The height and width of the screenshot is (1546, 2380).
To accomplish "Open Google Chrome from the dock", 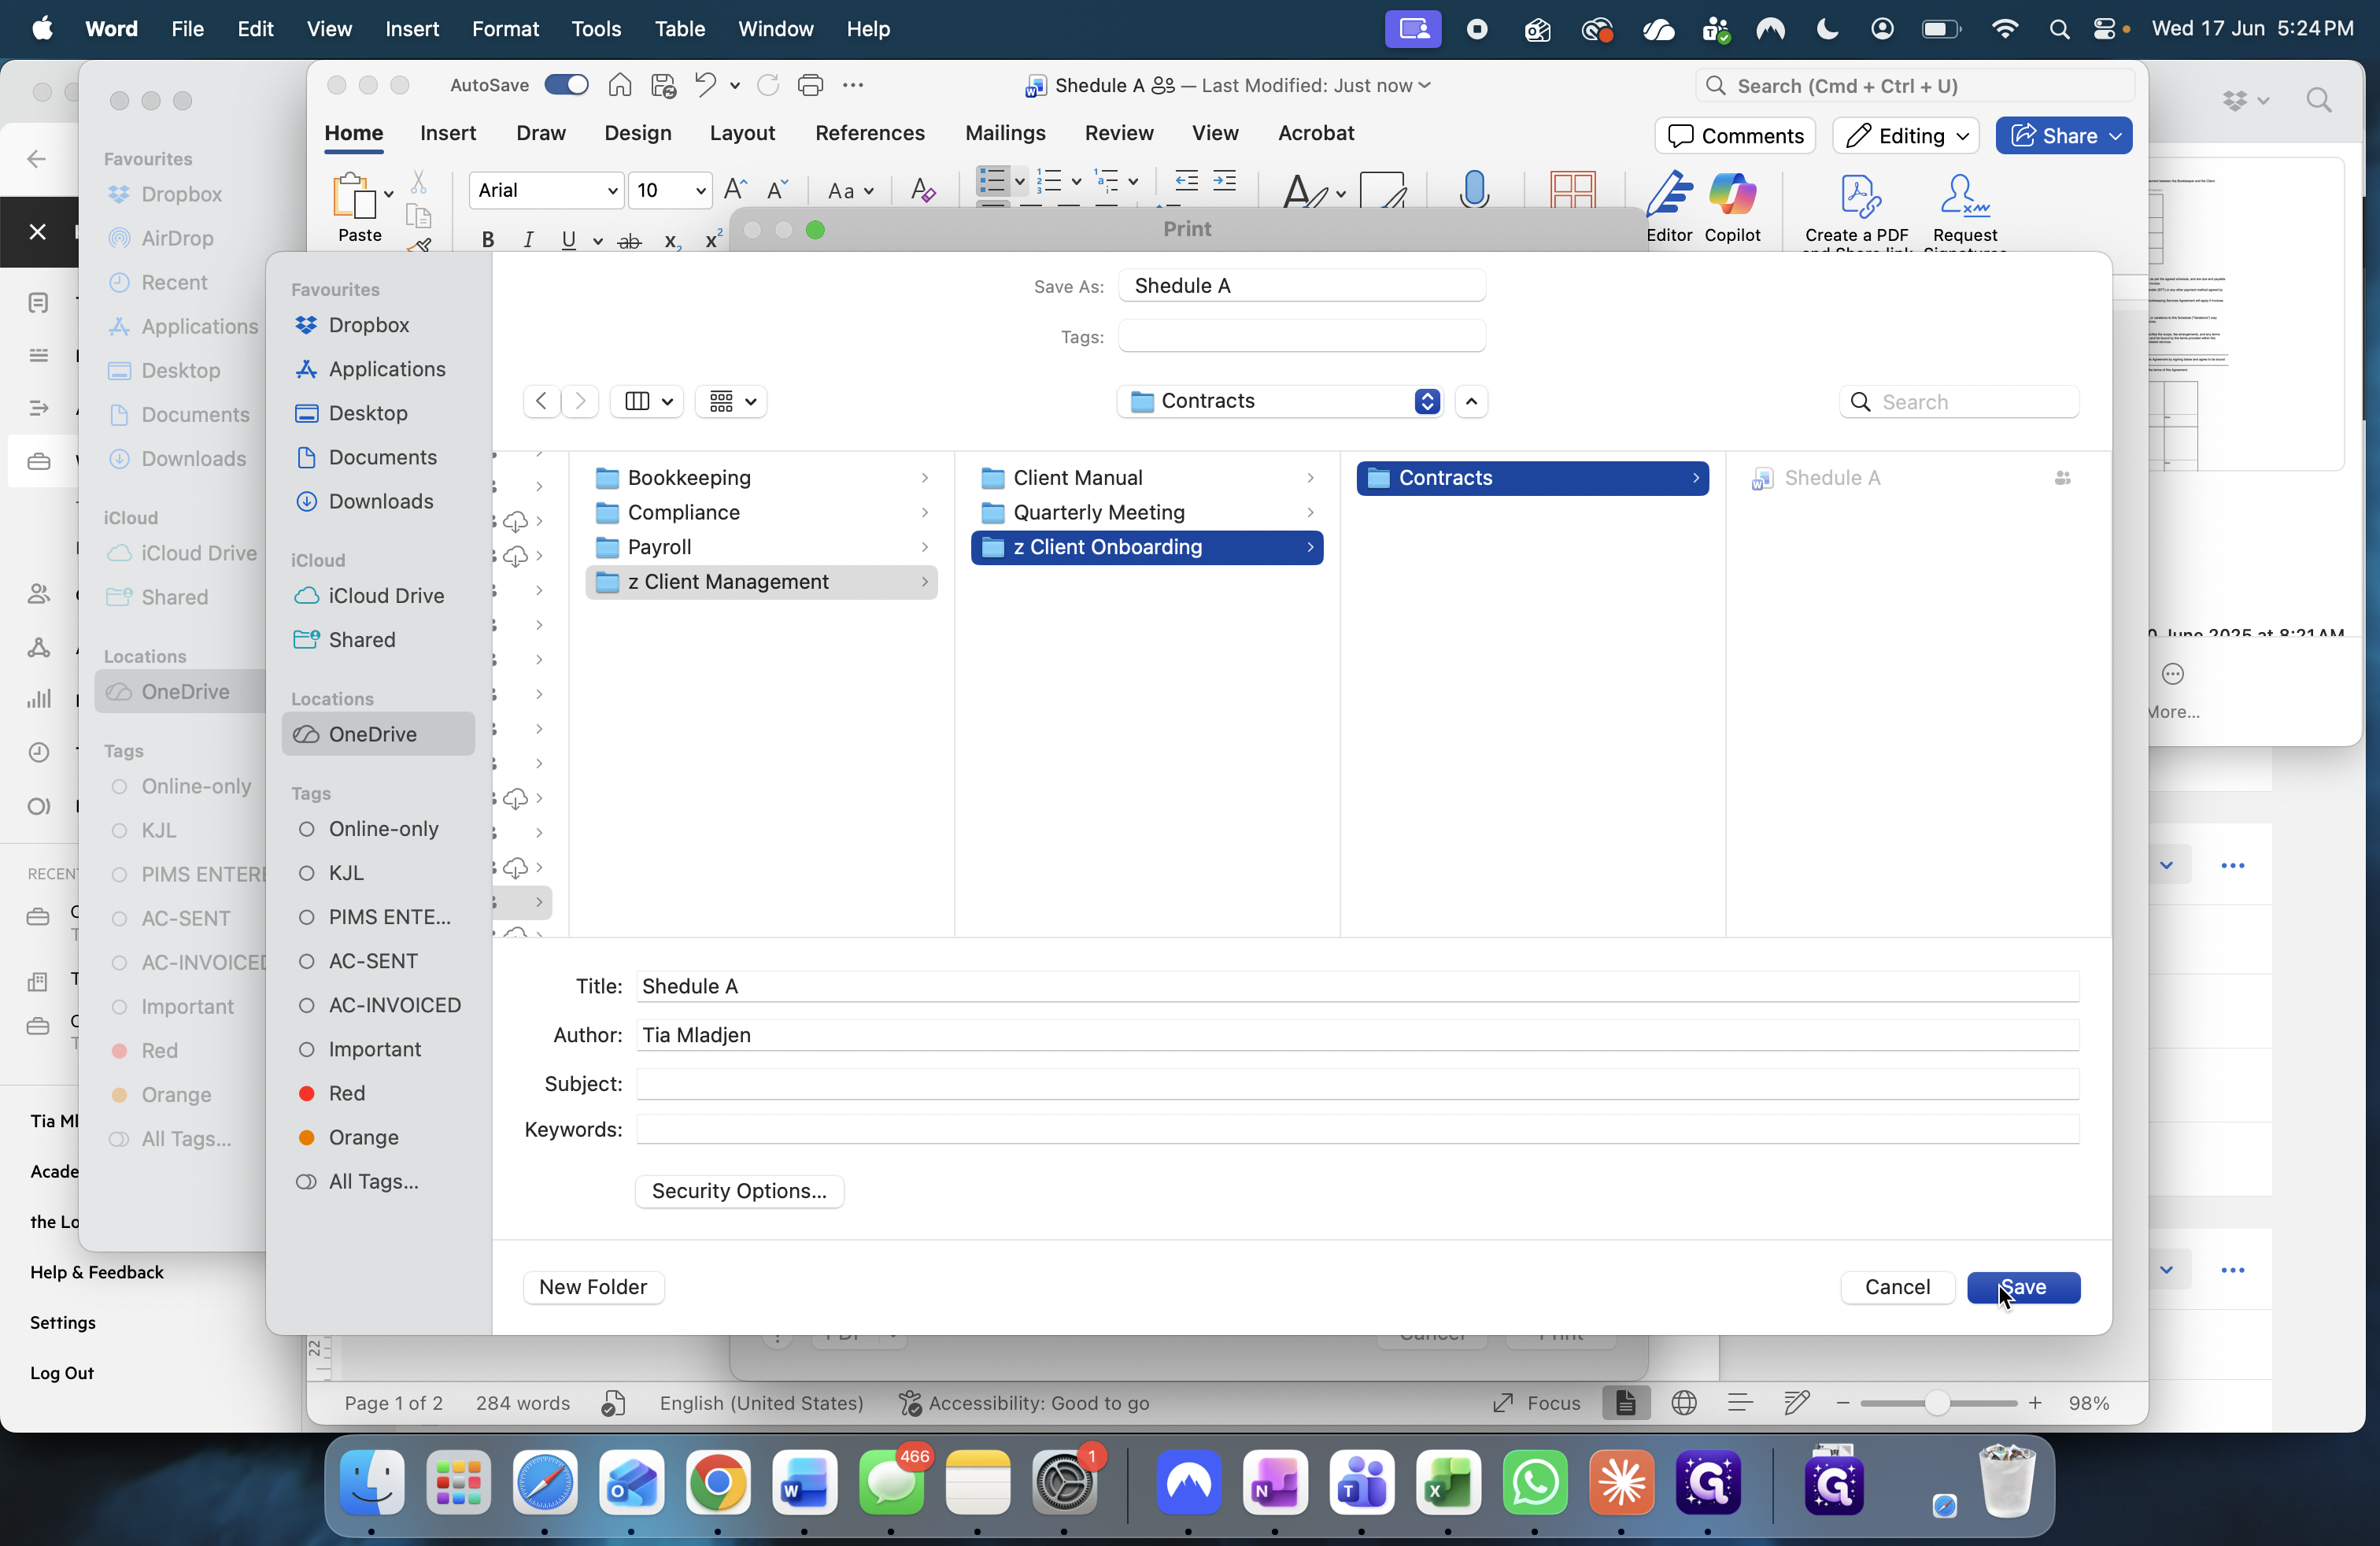I will coord(718,1482).
